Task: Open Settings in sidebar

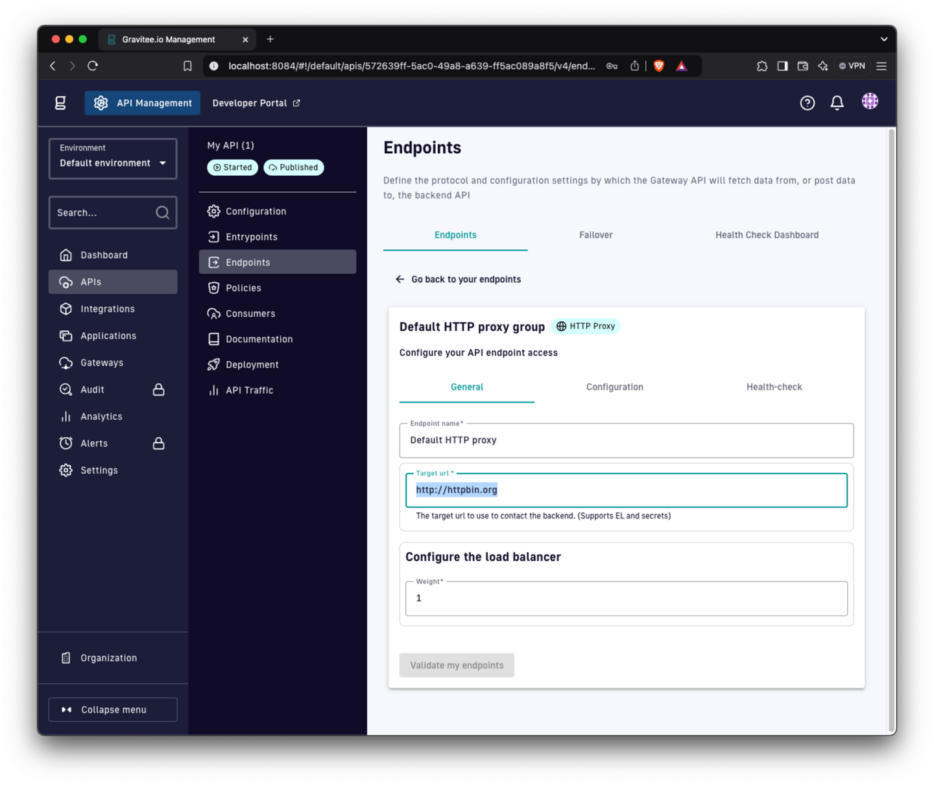Action: click(113, 470)
